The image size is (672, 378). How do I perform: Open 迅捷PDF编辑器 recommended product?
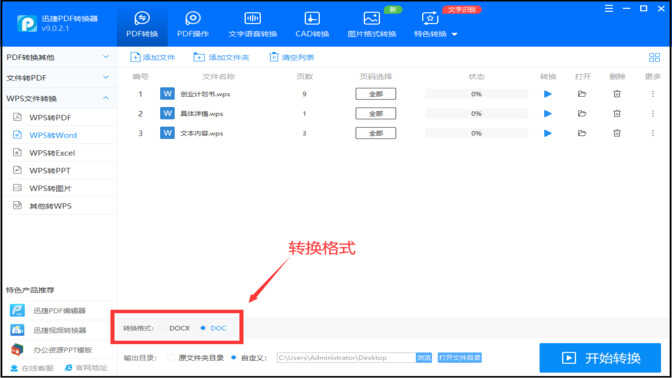48,310
